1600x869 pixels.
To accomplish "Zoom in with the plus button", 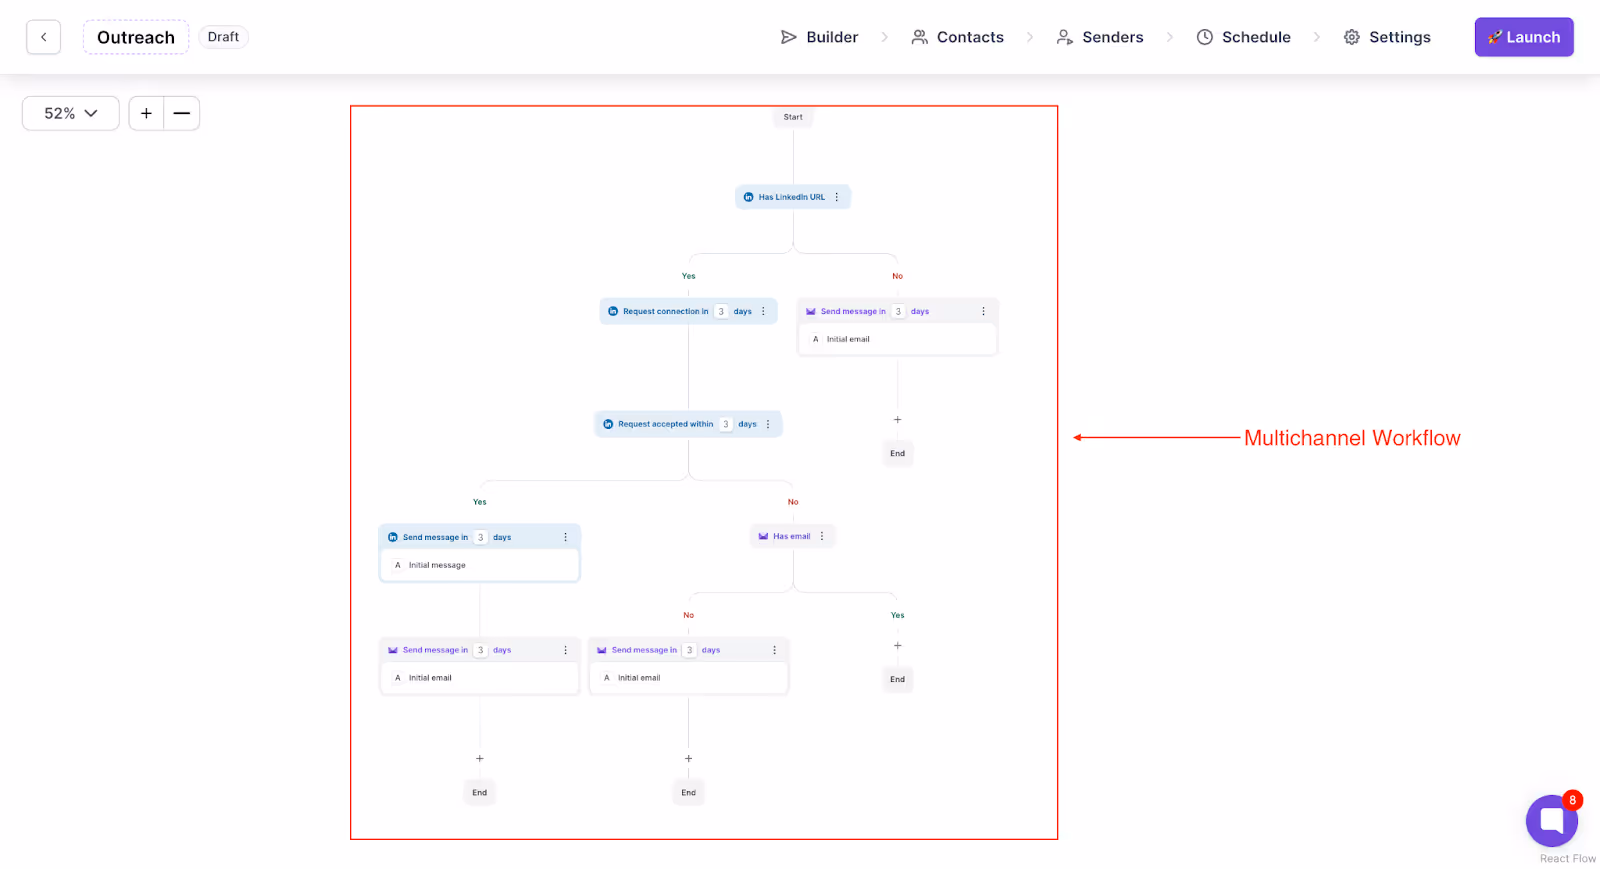I will [x=146, y=113].
